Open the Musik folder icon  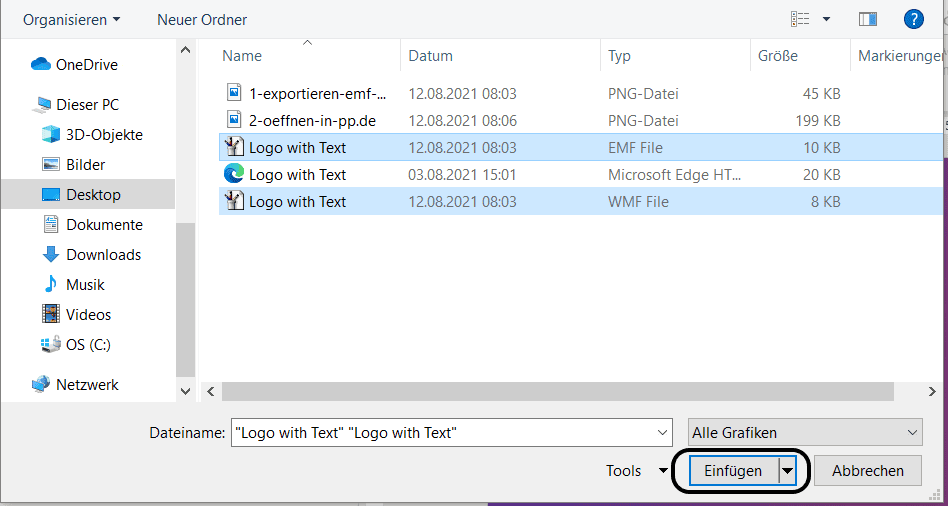pyautogui.click(x=51, y=285)
